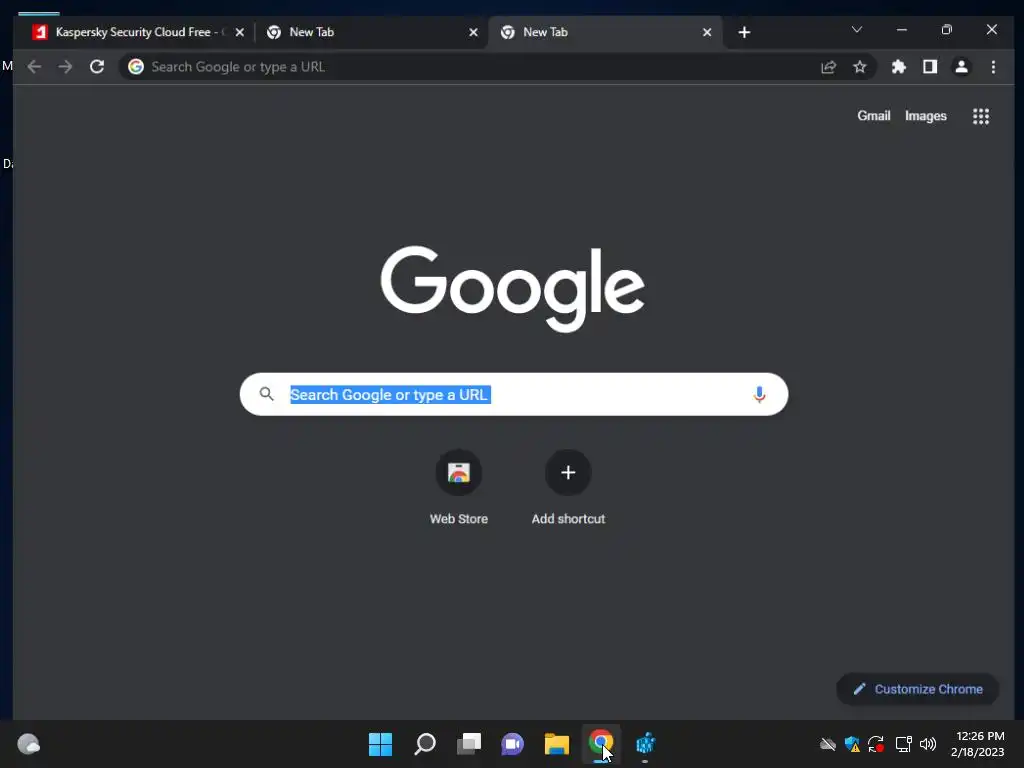
Task: Close the active New Tab
Action: [707, 32]
